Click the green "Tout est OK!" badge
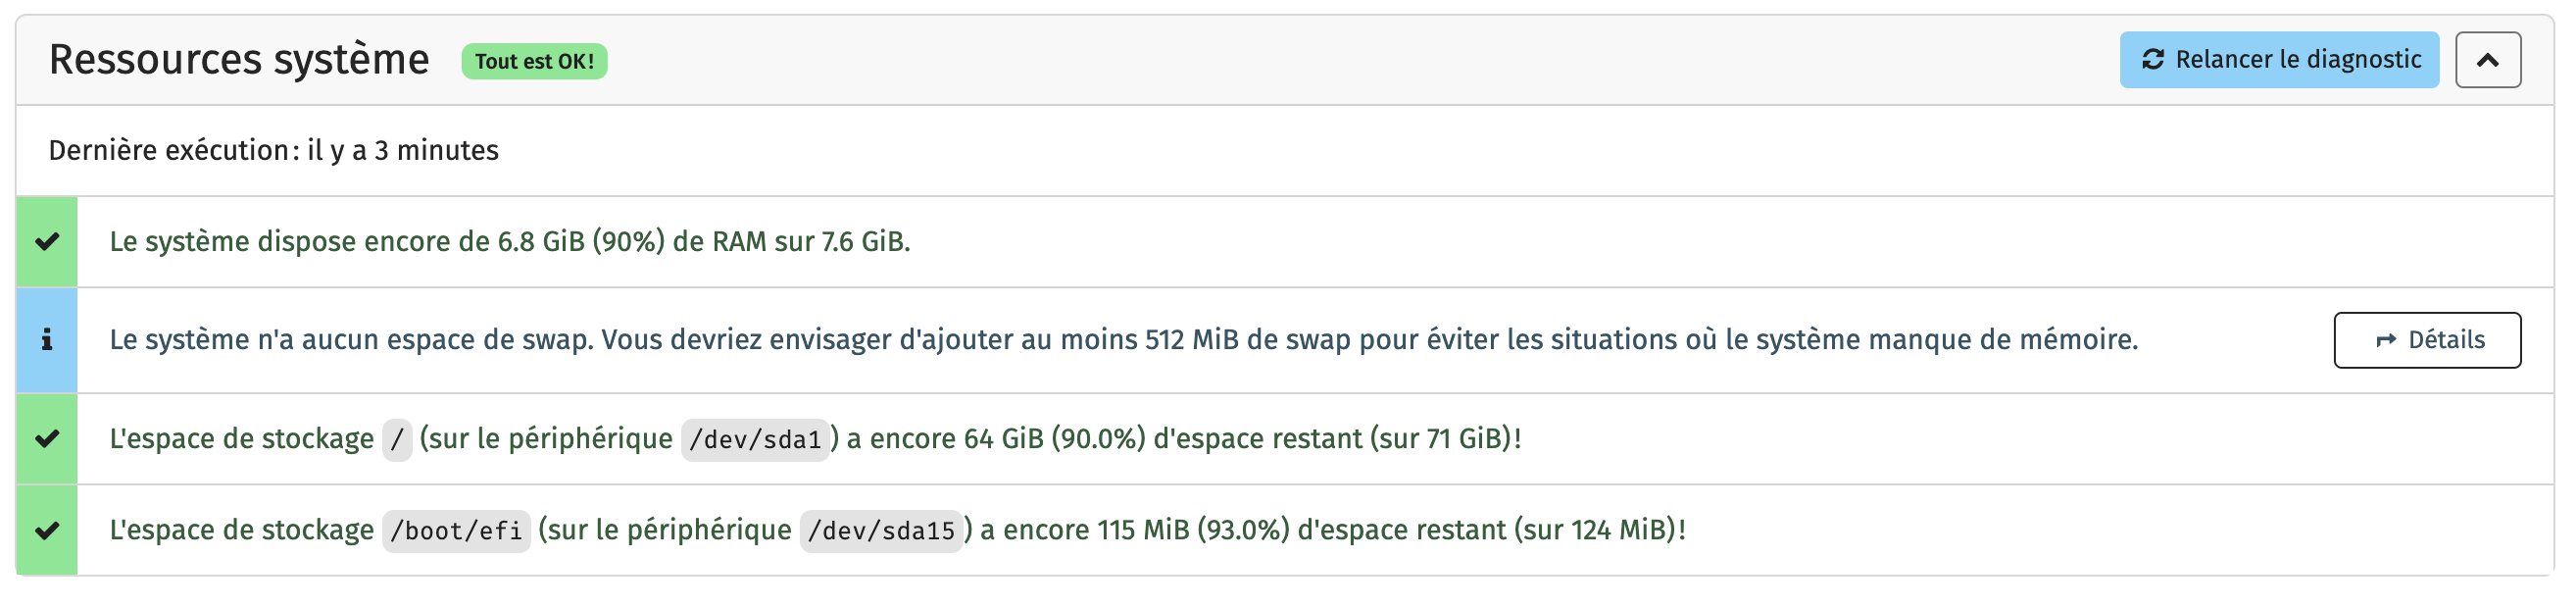 (x=534, y=62)
